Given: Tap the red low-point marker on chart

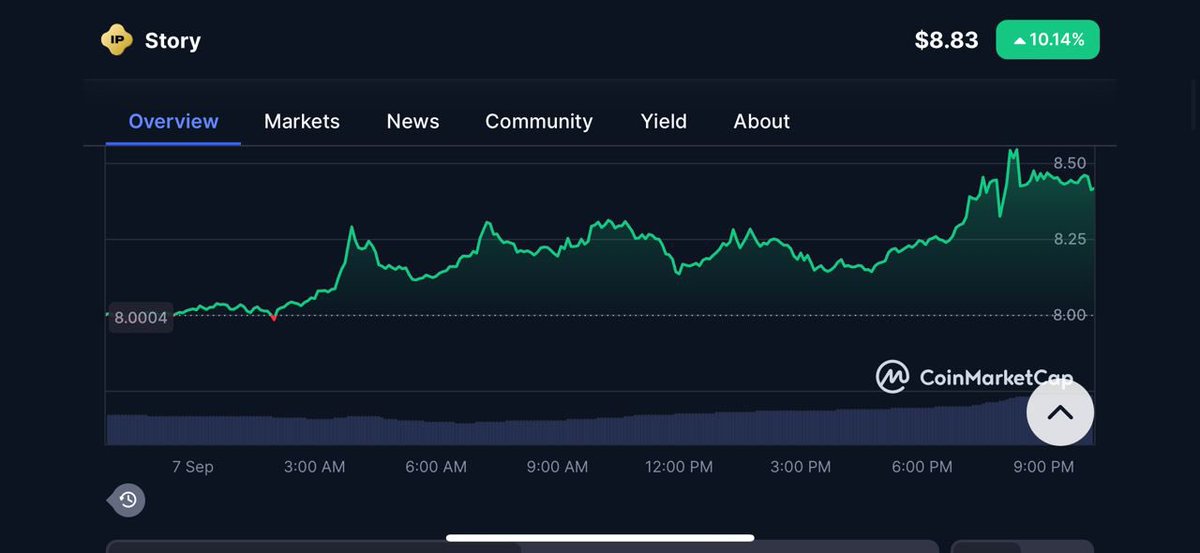Looking at the screenshot, I should tap(274, 317).
